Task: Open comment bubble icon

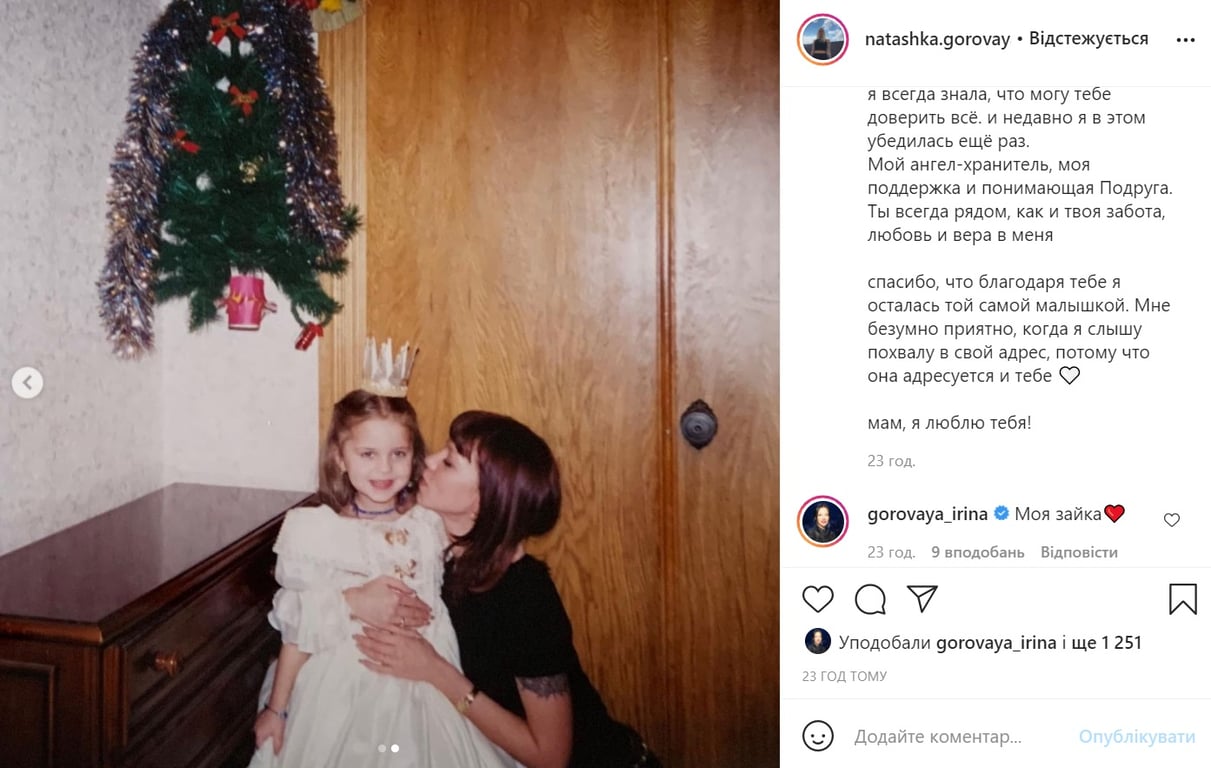Action: point(870,598)
